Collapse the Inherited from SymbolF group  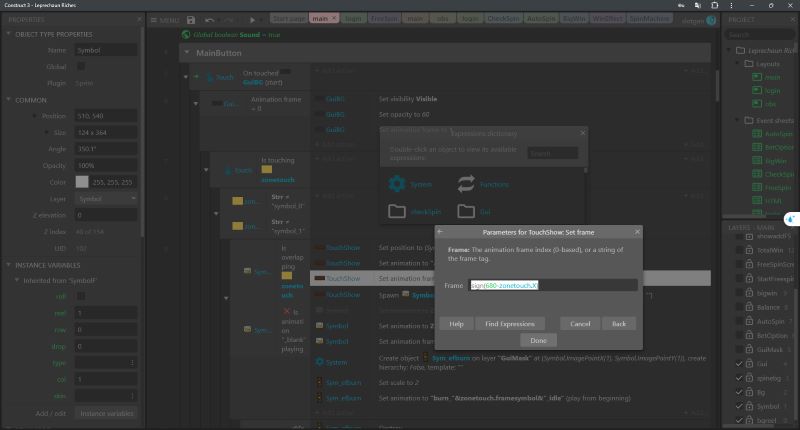(x=16, y=280)
